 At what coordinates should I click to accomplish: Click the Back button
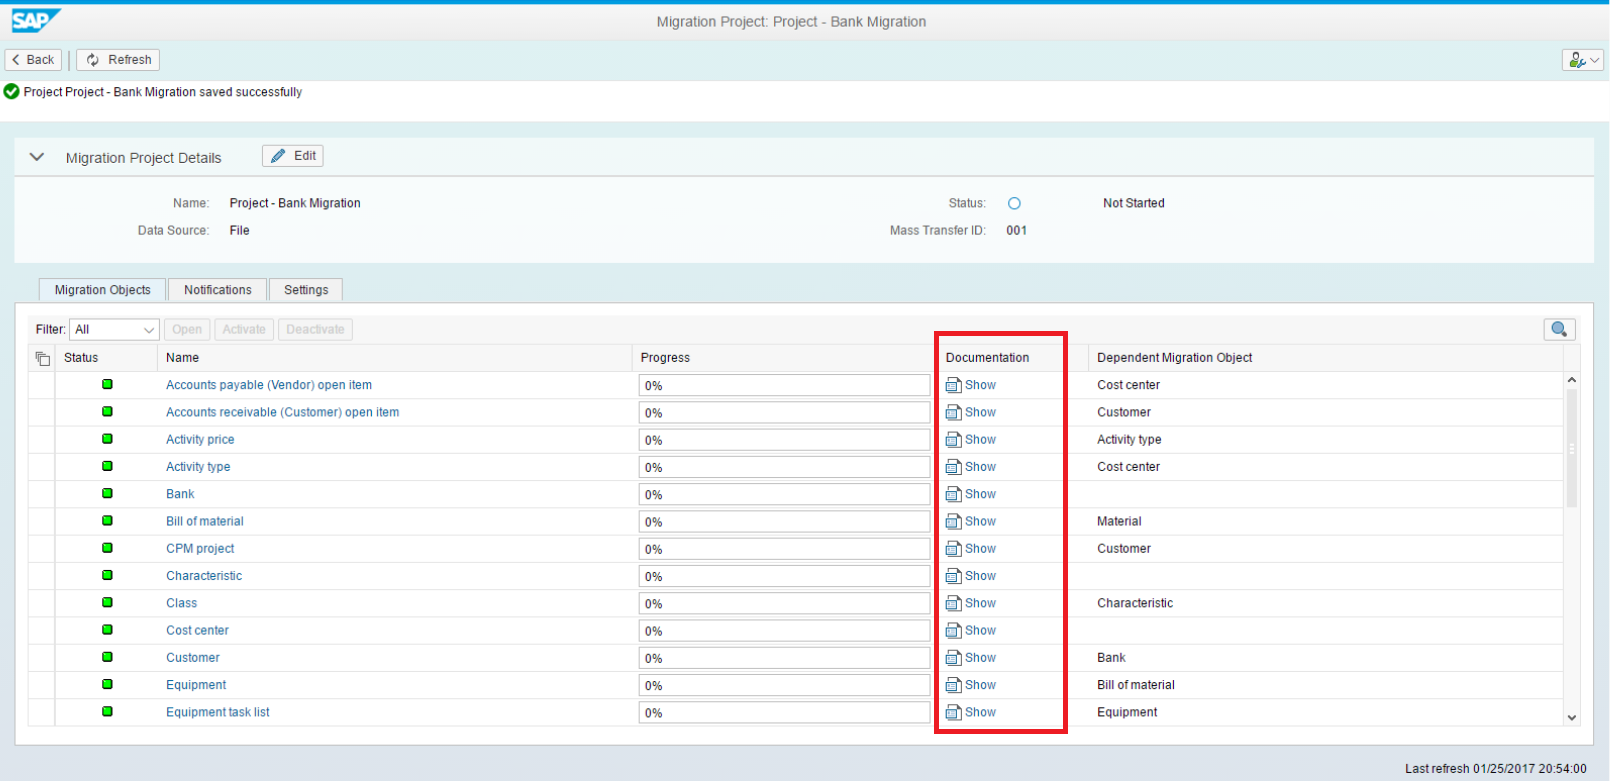coord(33,60)
